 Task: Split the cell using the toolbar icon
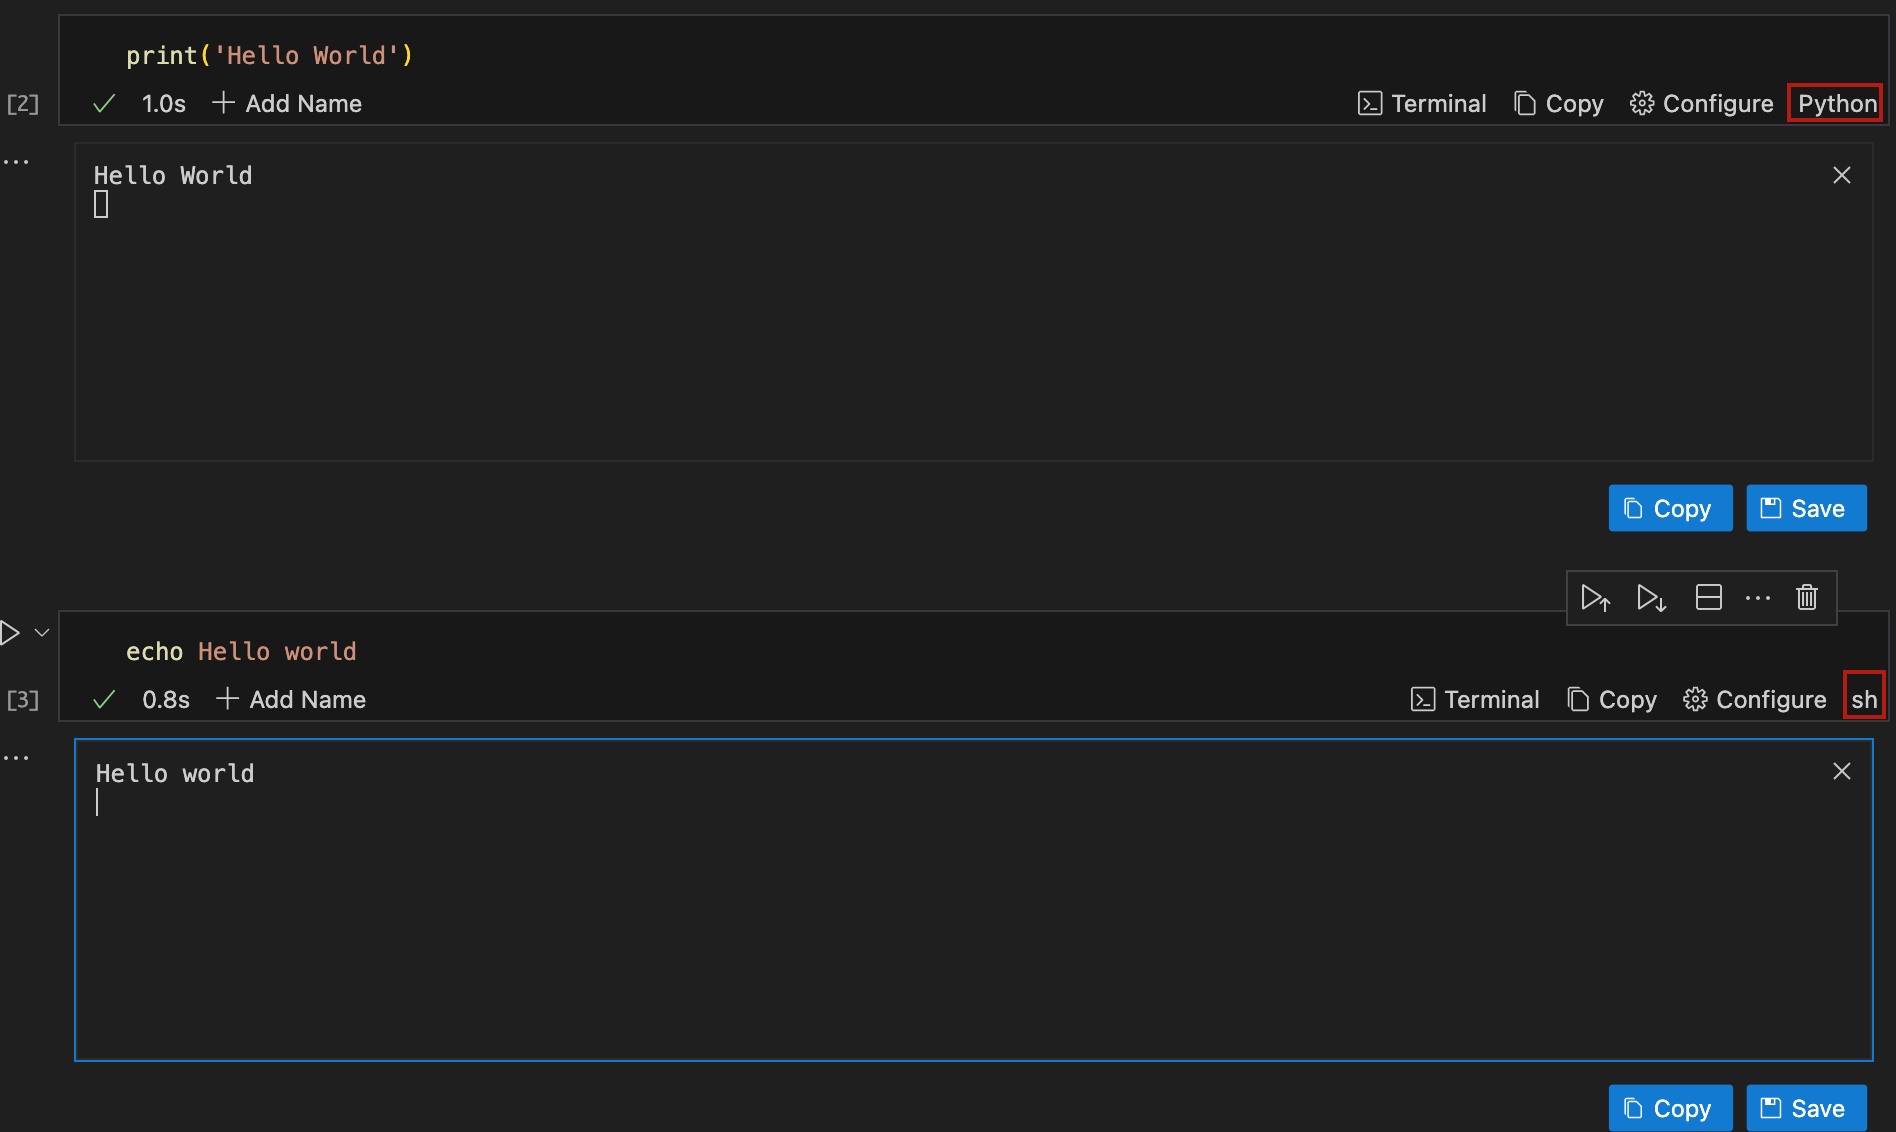pyautogui.click(x=1708, y=598)
